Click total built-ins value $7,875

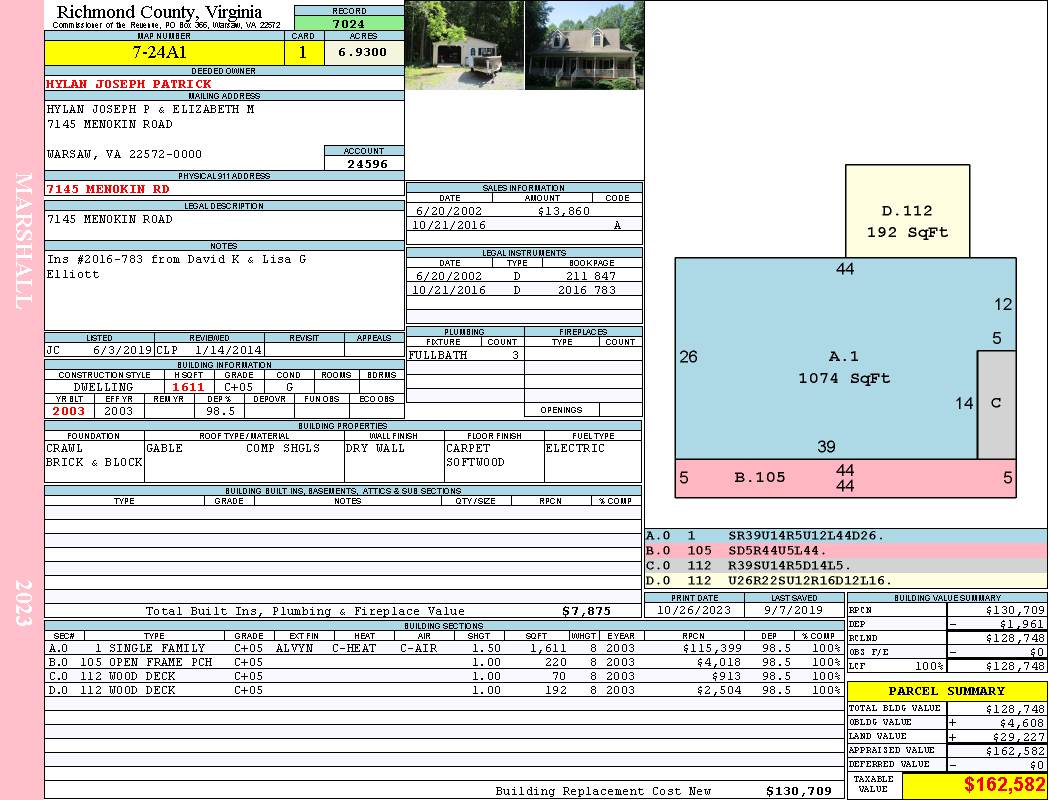587,611
